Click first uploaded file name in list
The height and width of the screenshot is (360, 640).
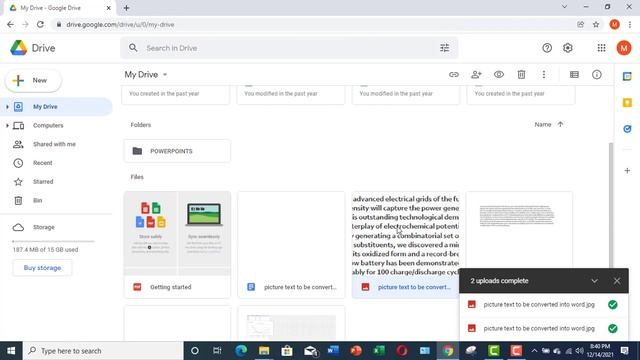[539, 304]
